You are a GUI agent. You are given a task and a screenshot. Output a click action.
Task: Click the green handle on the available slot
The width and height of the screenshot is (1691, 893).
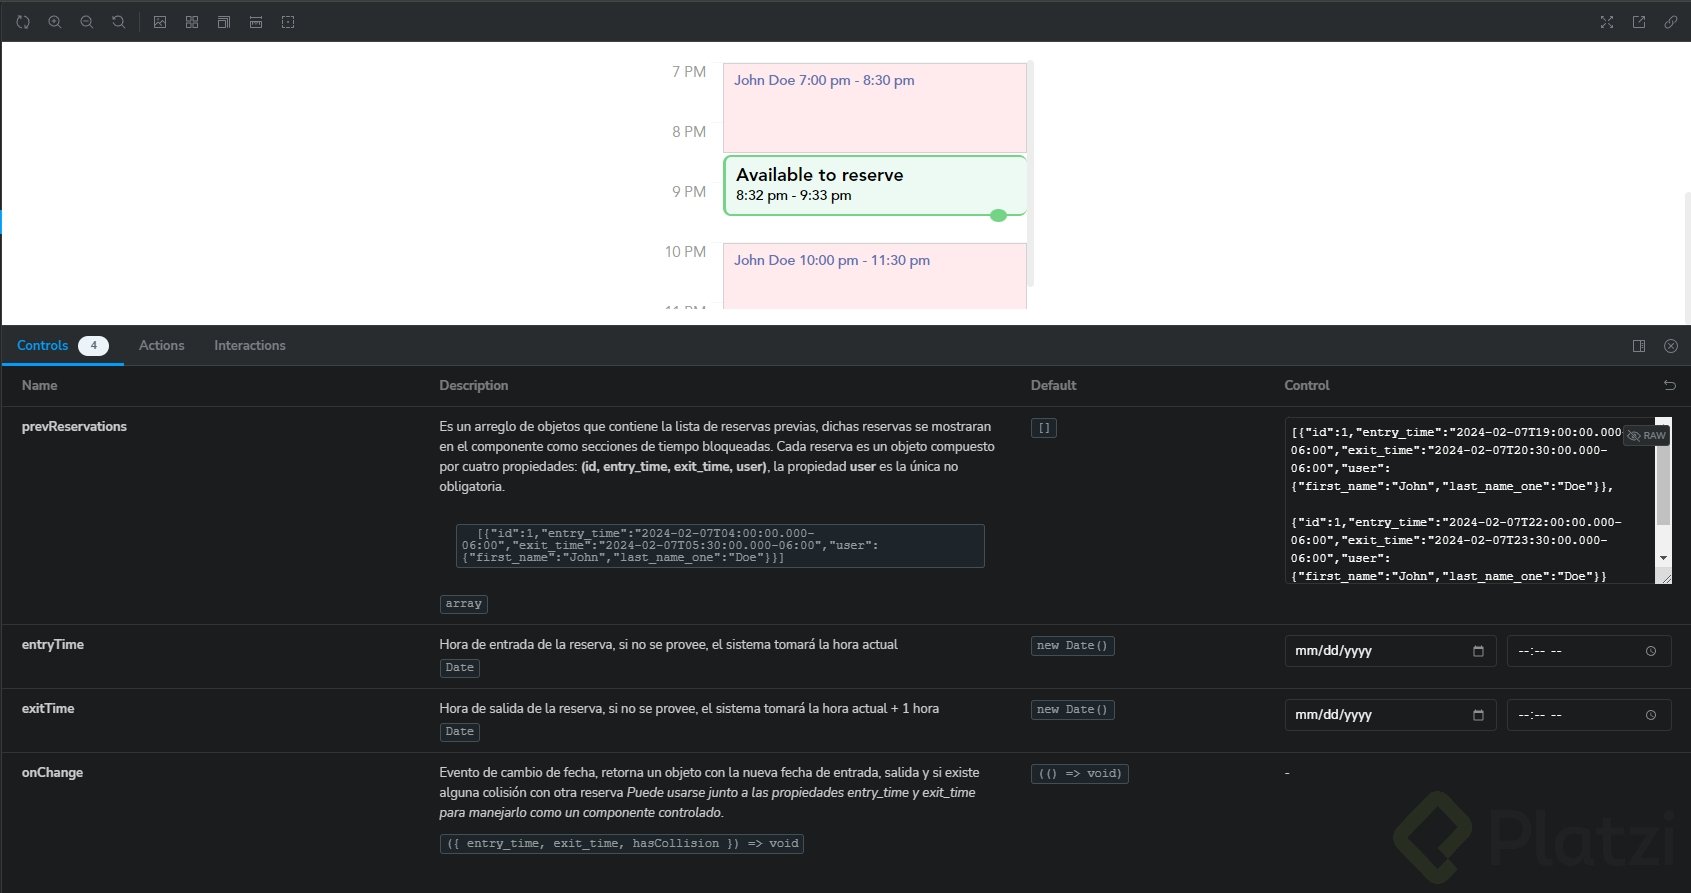pos(998,215)
